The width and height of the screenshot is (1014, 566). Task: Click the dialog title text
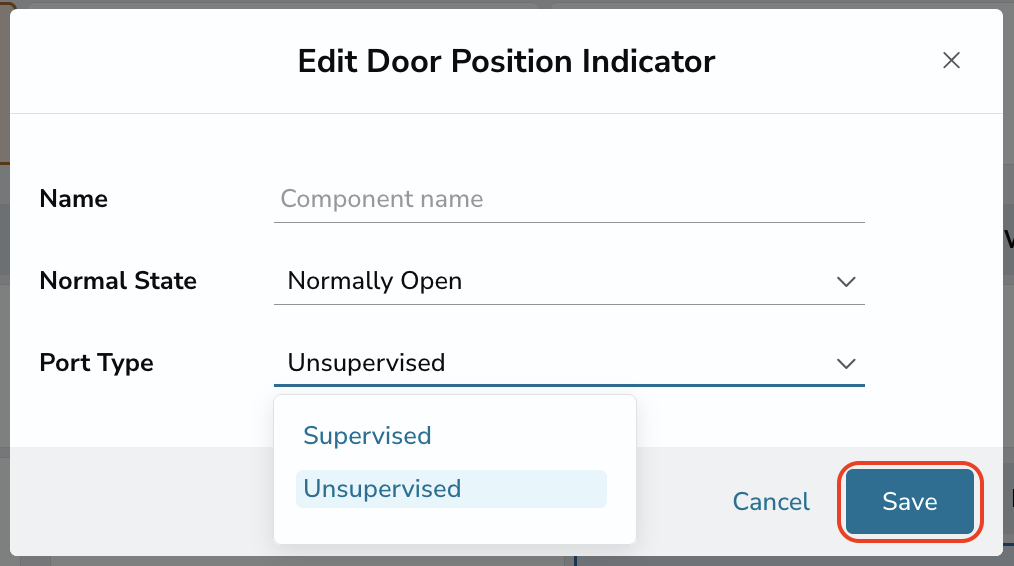[506, 61]
